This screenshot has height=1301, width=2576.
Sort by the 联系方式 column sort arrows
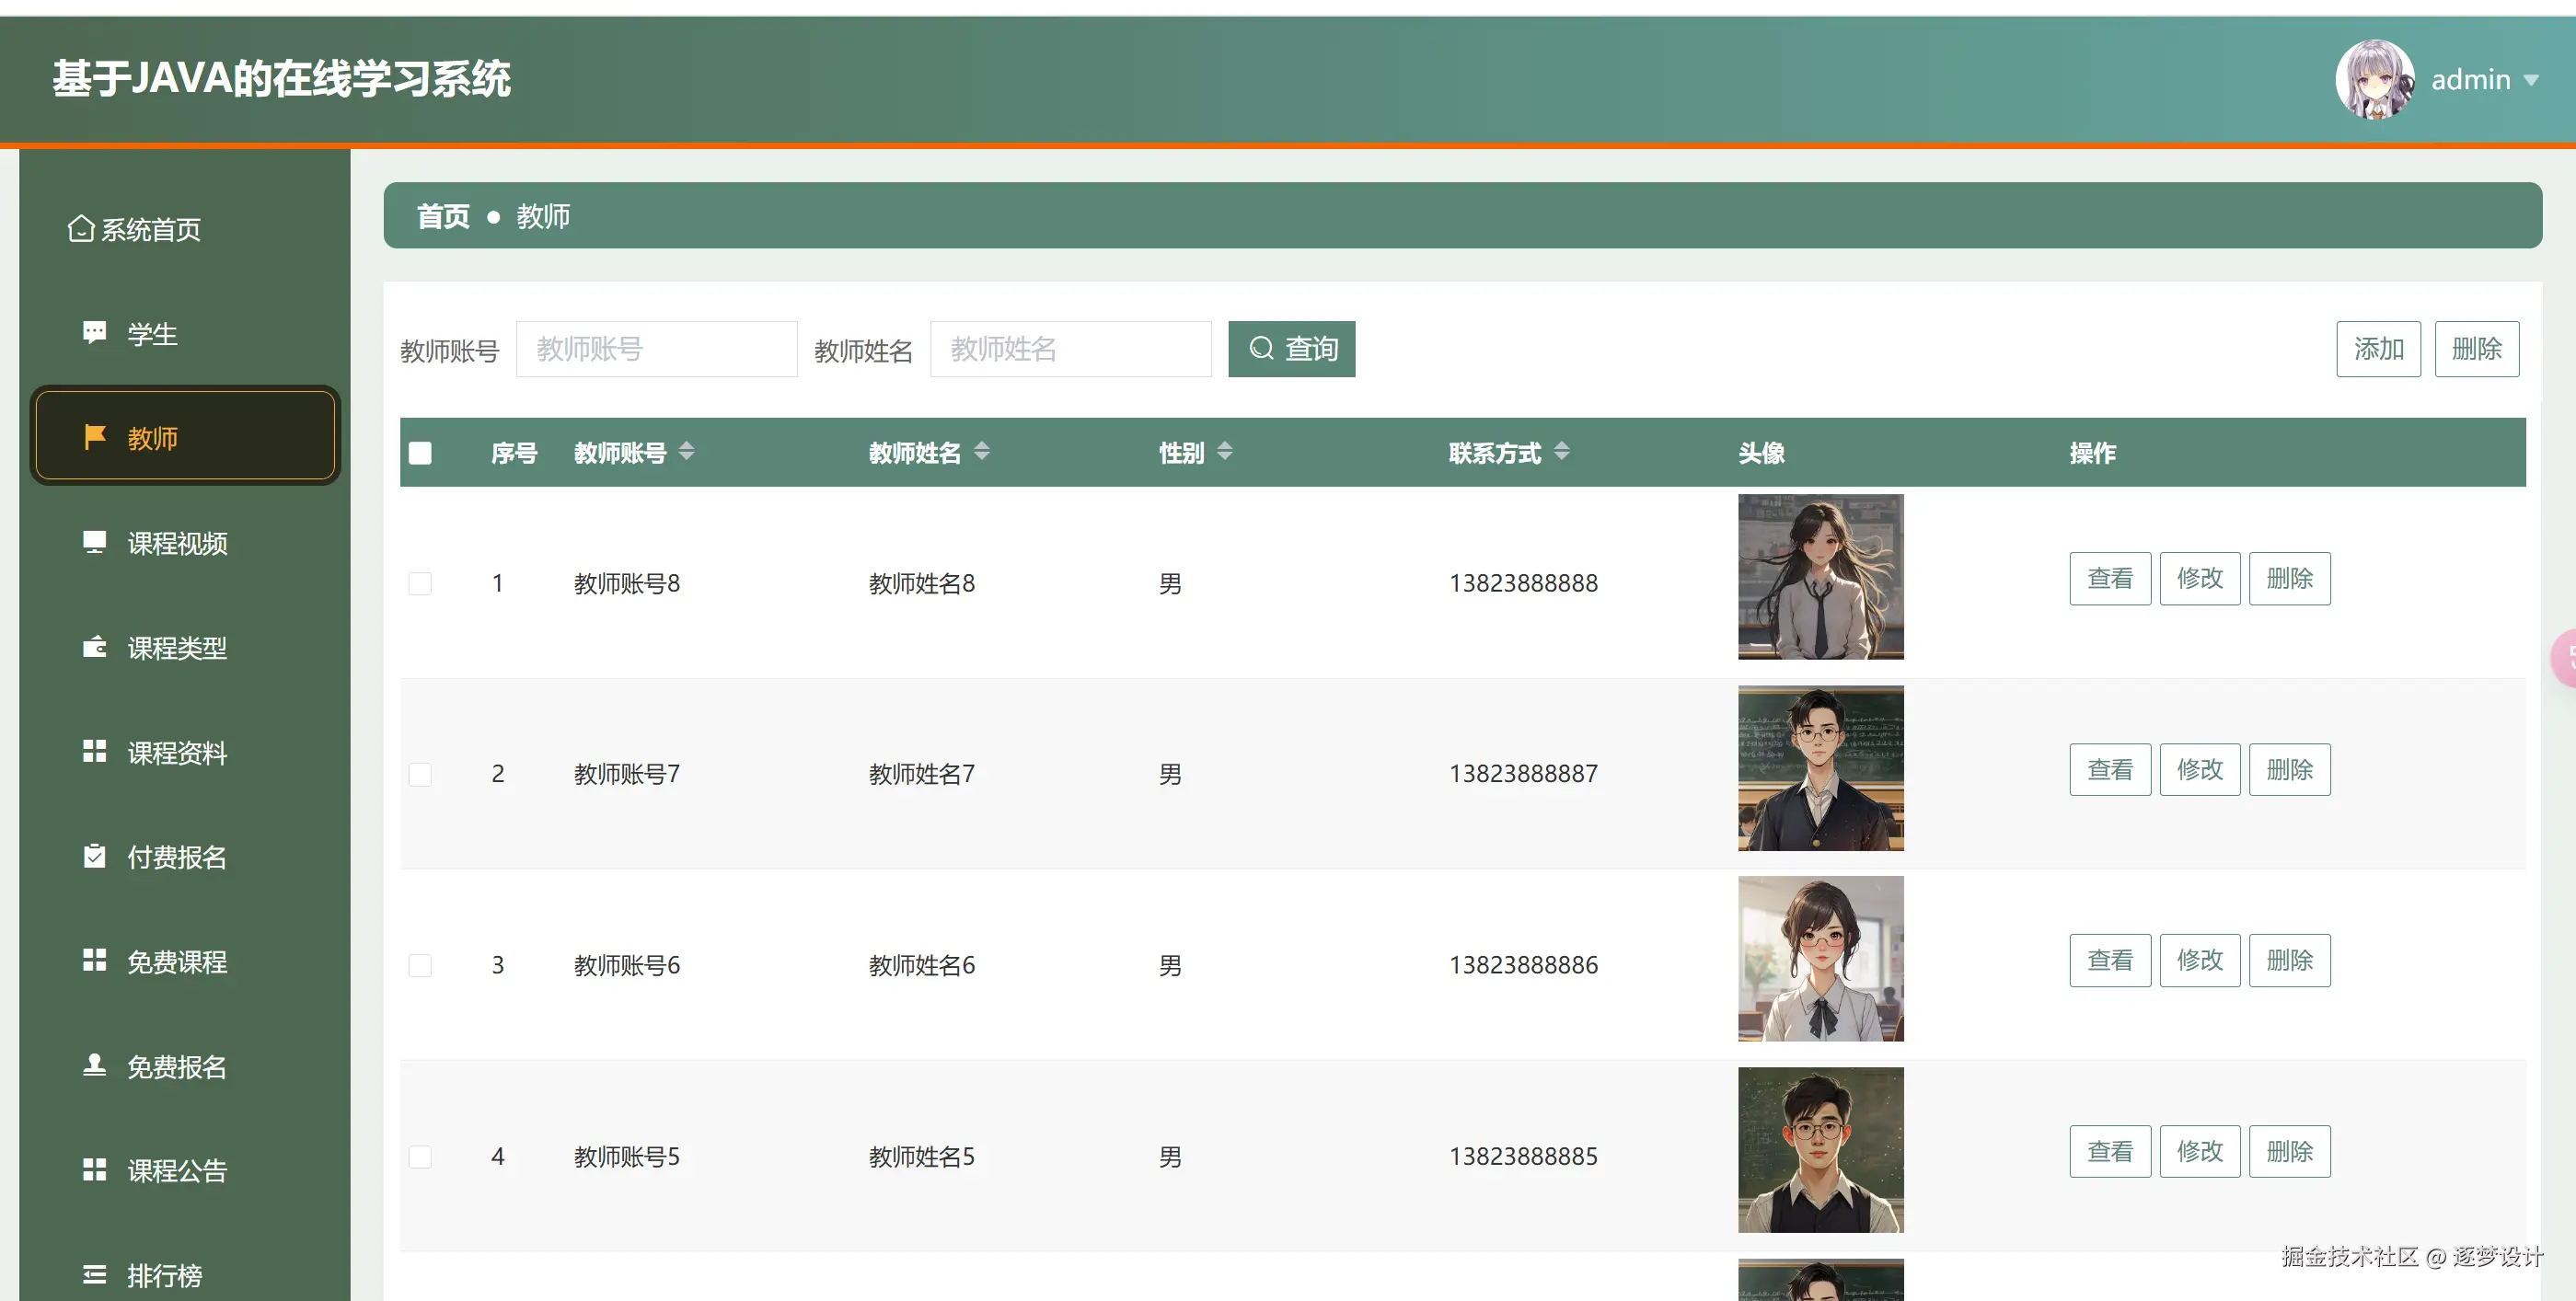(1561, 452)
